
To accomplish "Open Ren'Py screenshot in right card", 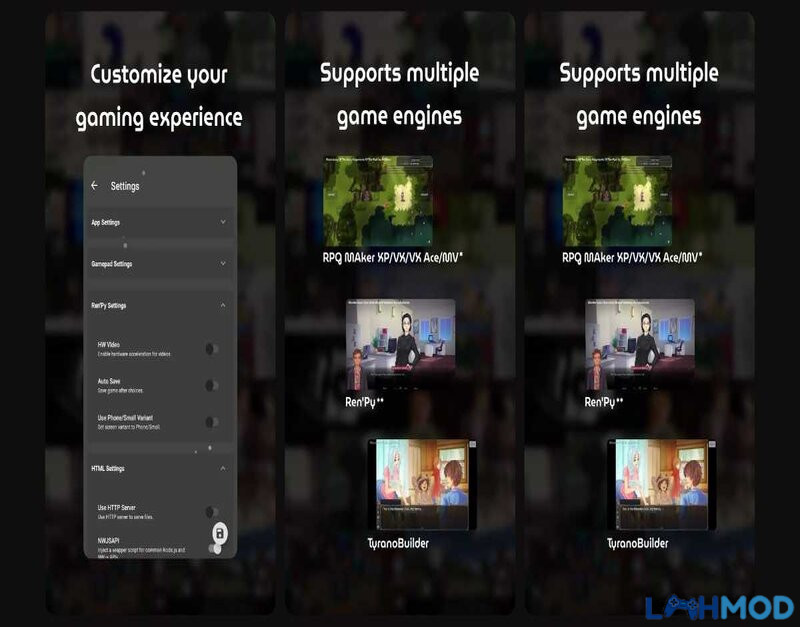I will (640, 345).
